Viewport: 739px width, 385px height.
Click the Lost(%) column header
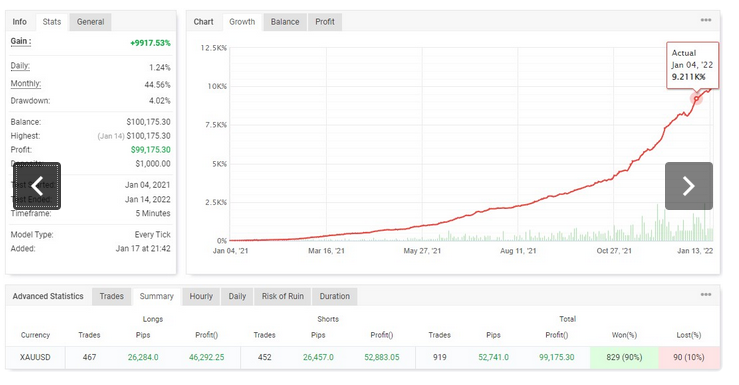689,335
